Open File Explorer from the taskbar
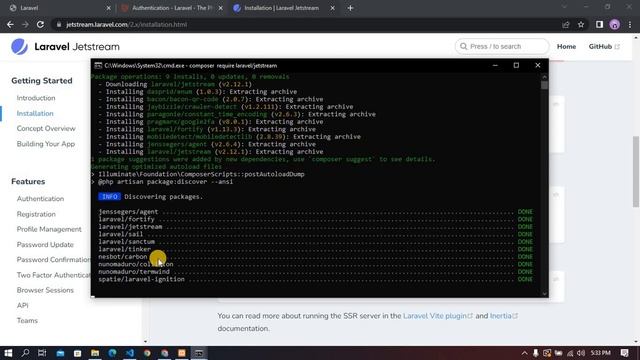 pyautogui.click(x=95, y=353)
